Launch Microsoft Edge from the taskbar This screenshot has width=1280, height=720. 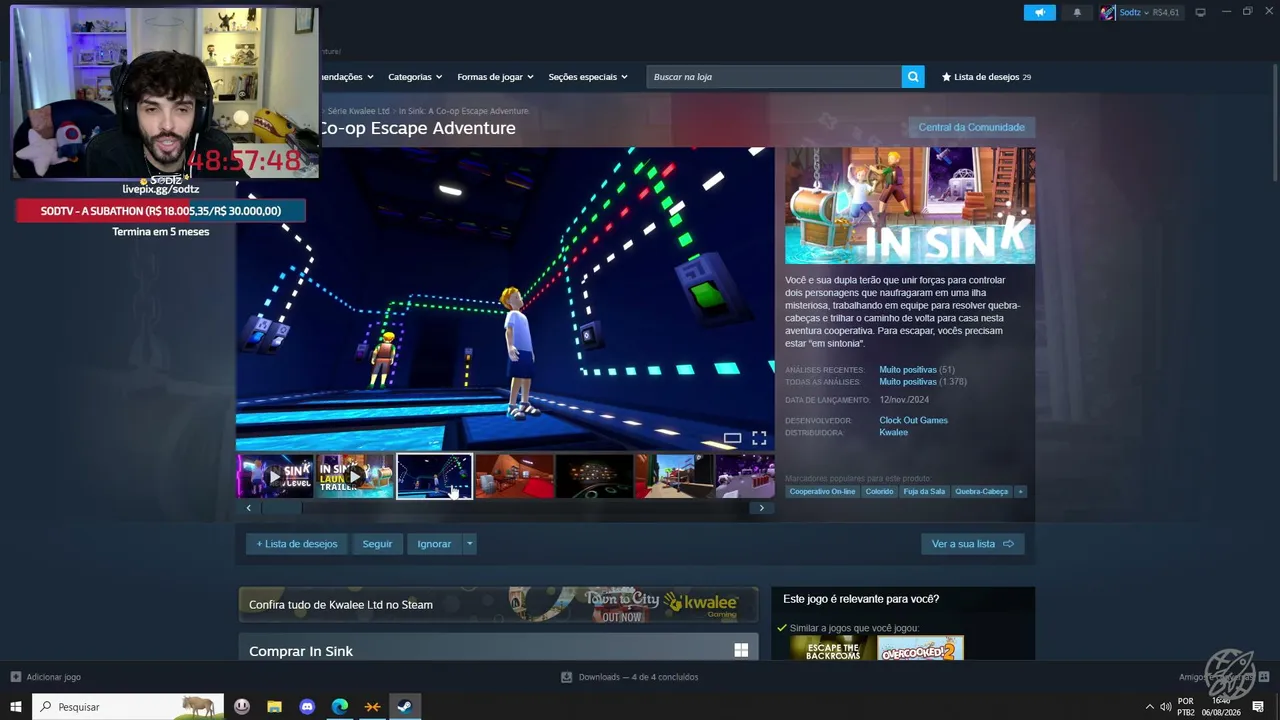point(340,707)
